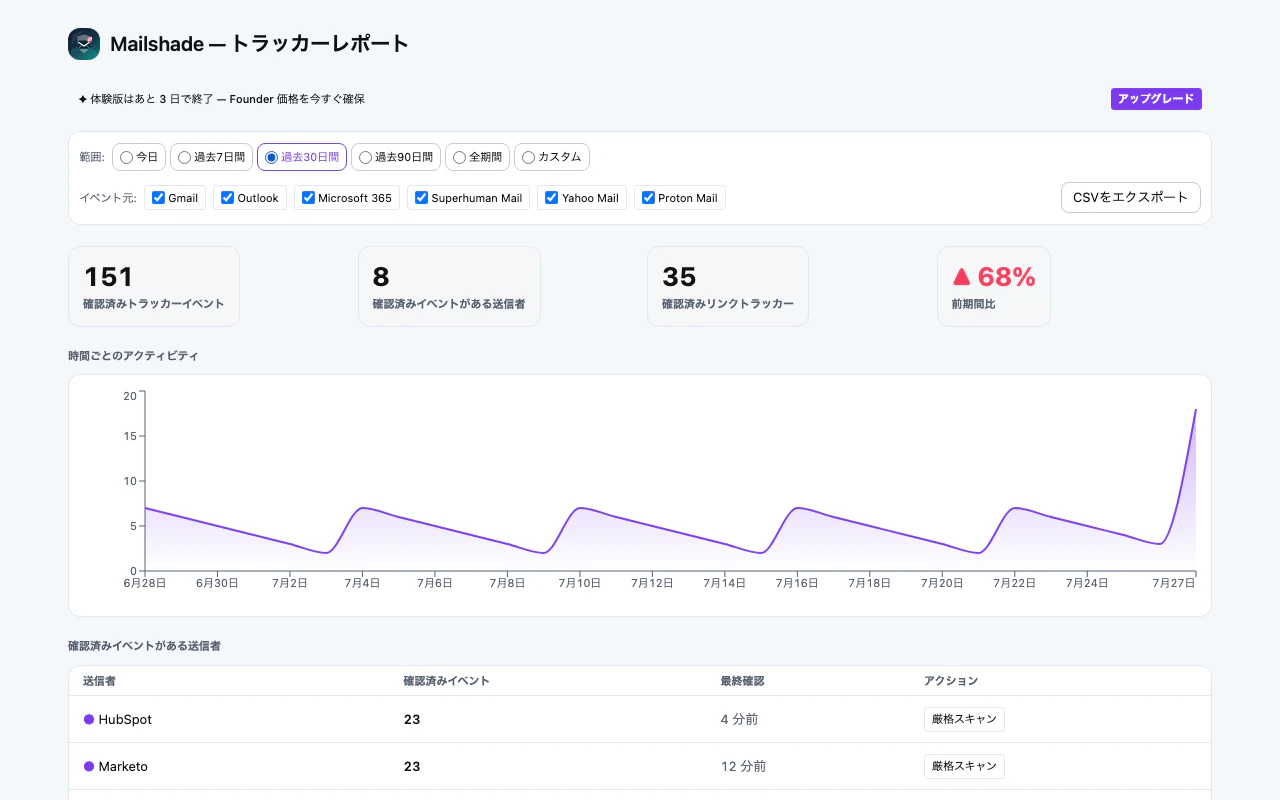Run 厳格スキャン for HubSpot
The image size is (1280, 800).
click(x=964, y=719)
